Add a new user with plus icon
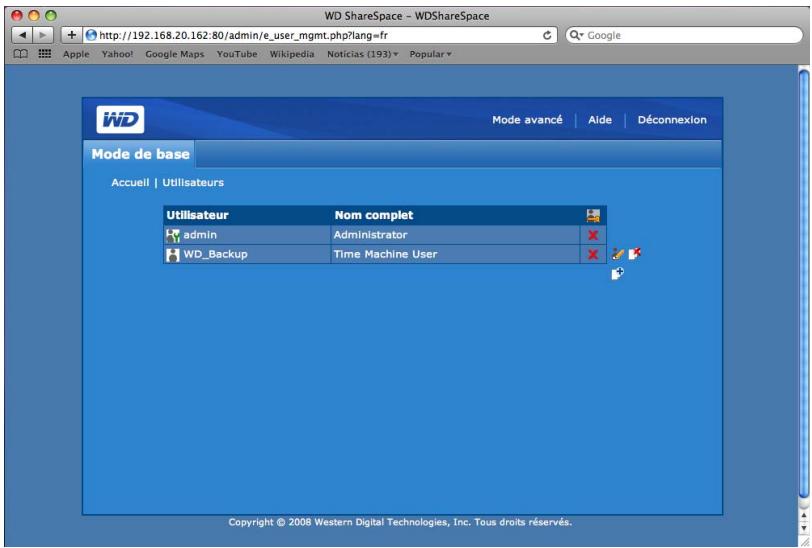This screenshot has height=548, width=812. (x=617, y=273)
